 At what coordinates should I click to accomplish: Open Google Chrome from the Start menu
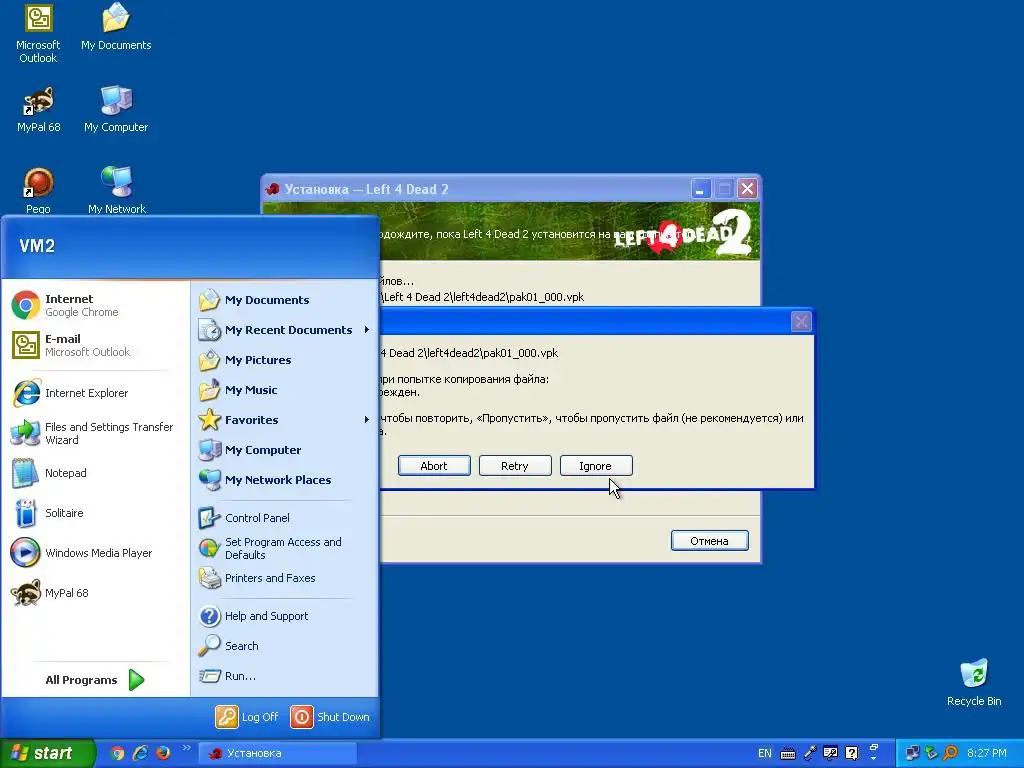(95, 305)
